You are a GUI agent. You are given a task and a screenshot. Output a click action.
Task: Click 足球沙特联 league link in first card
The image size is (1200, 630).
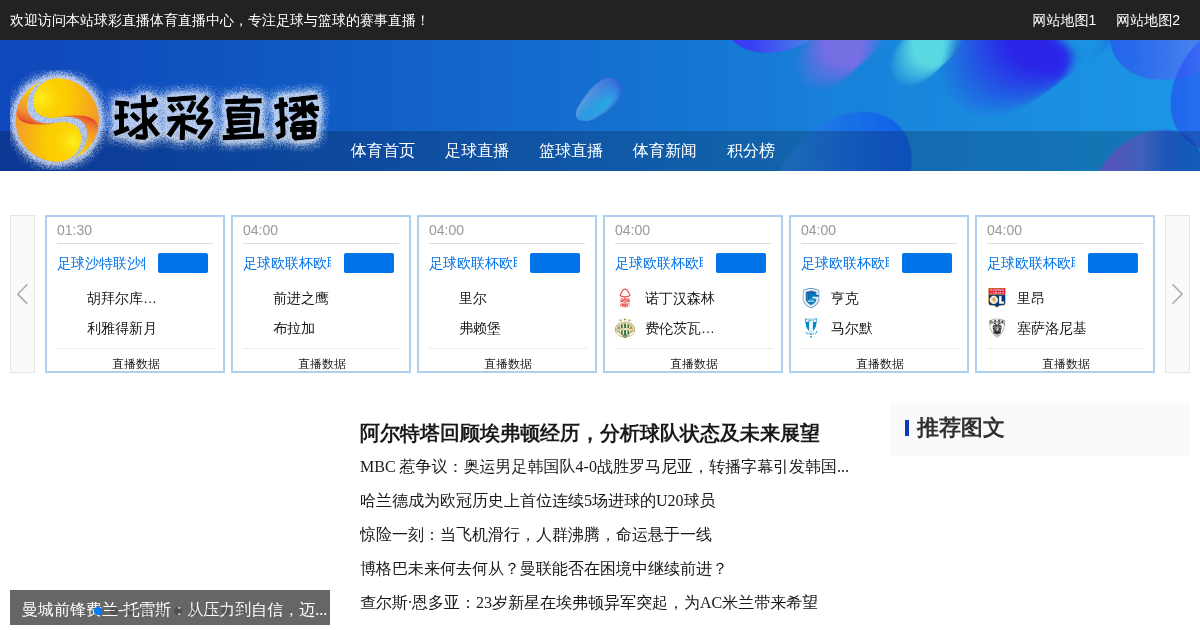[101, 263]
